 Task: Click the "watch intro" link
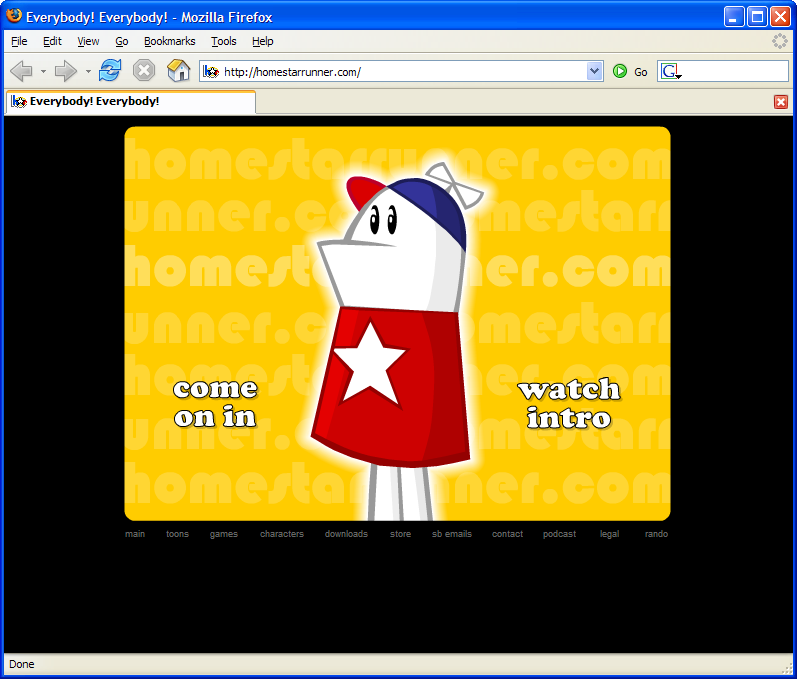coord(569,404)
